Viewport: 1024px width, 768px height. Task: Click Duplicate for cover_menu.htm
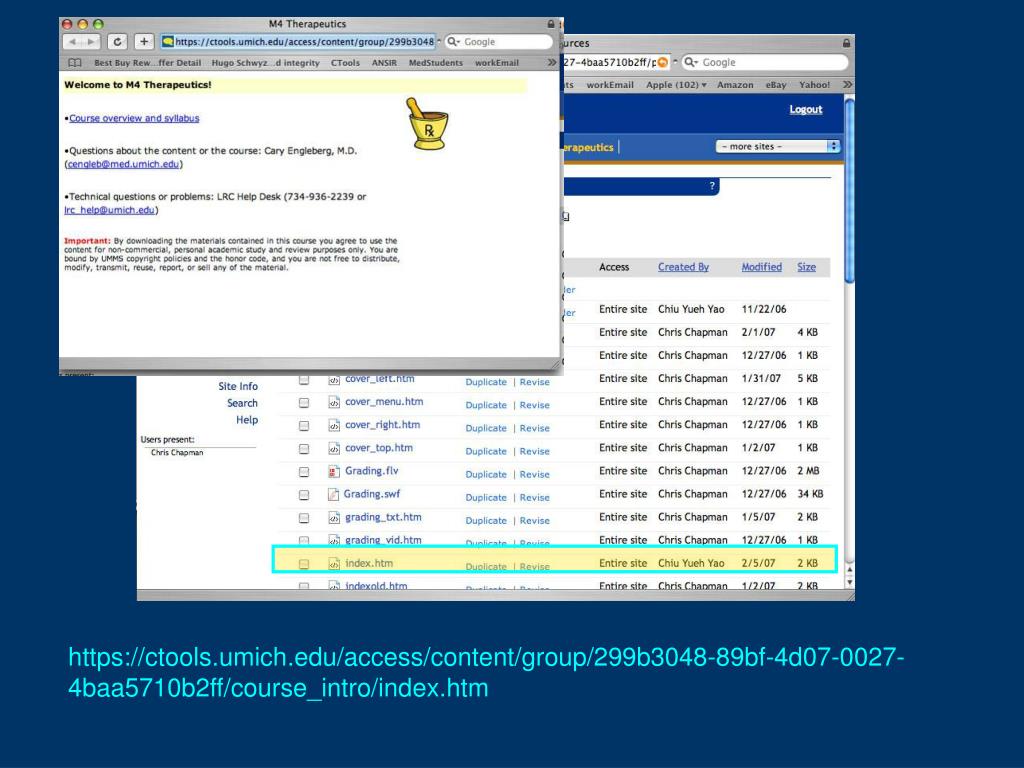(x=486, y=405)
